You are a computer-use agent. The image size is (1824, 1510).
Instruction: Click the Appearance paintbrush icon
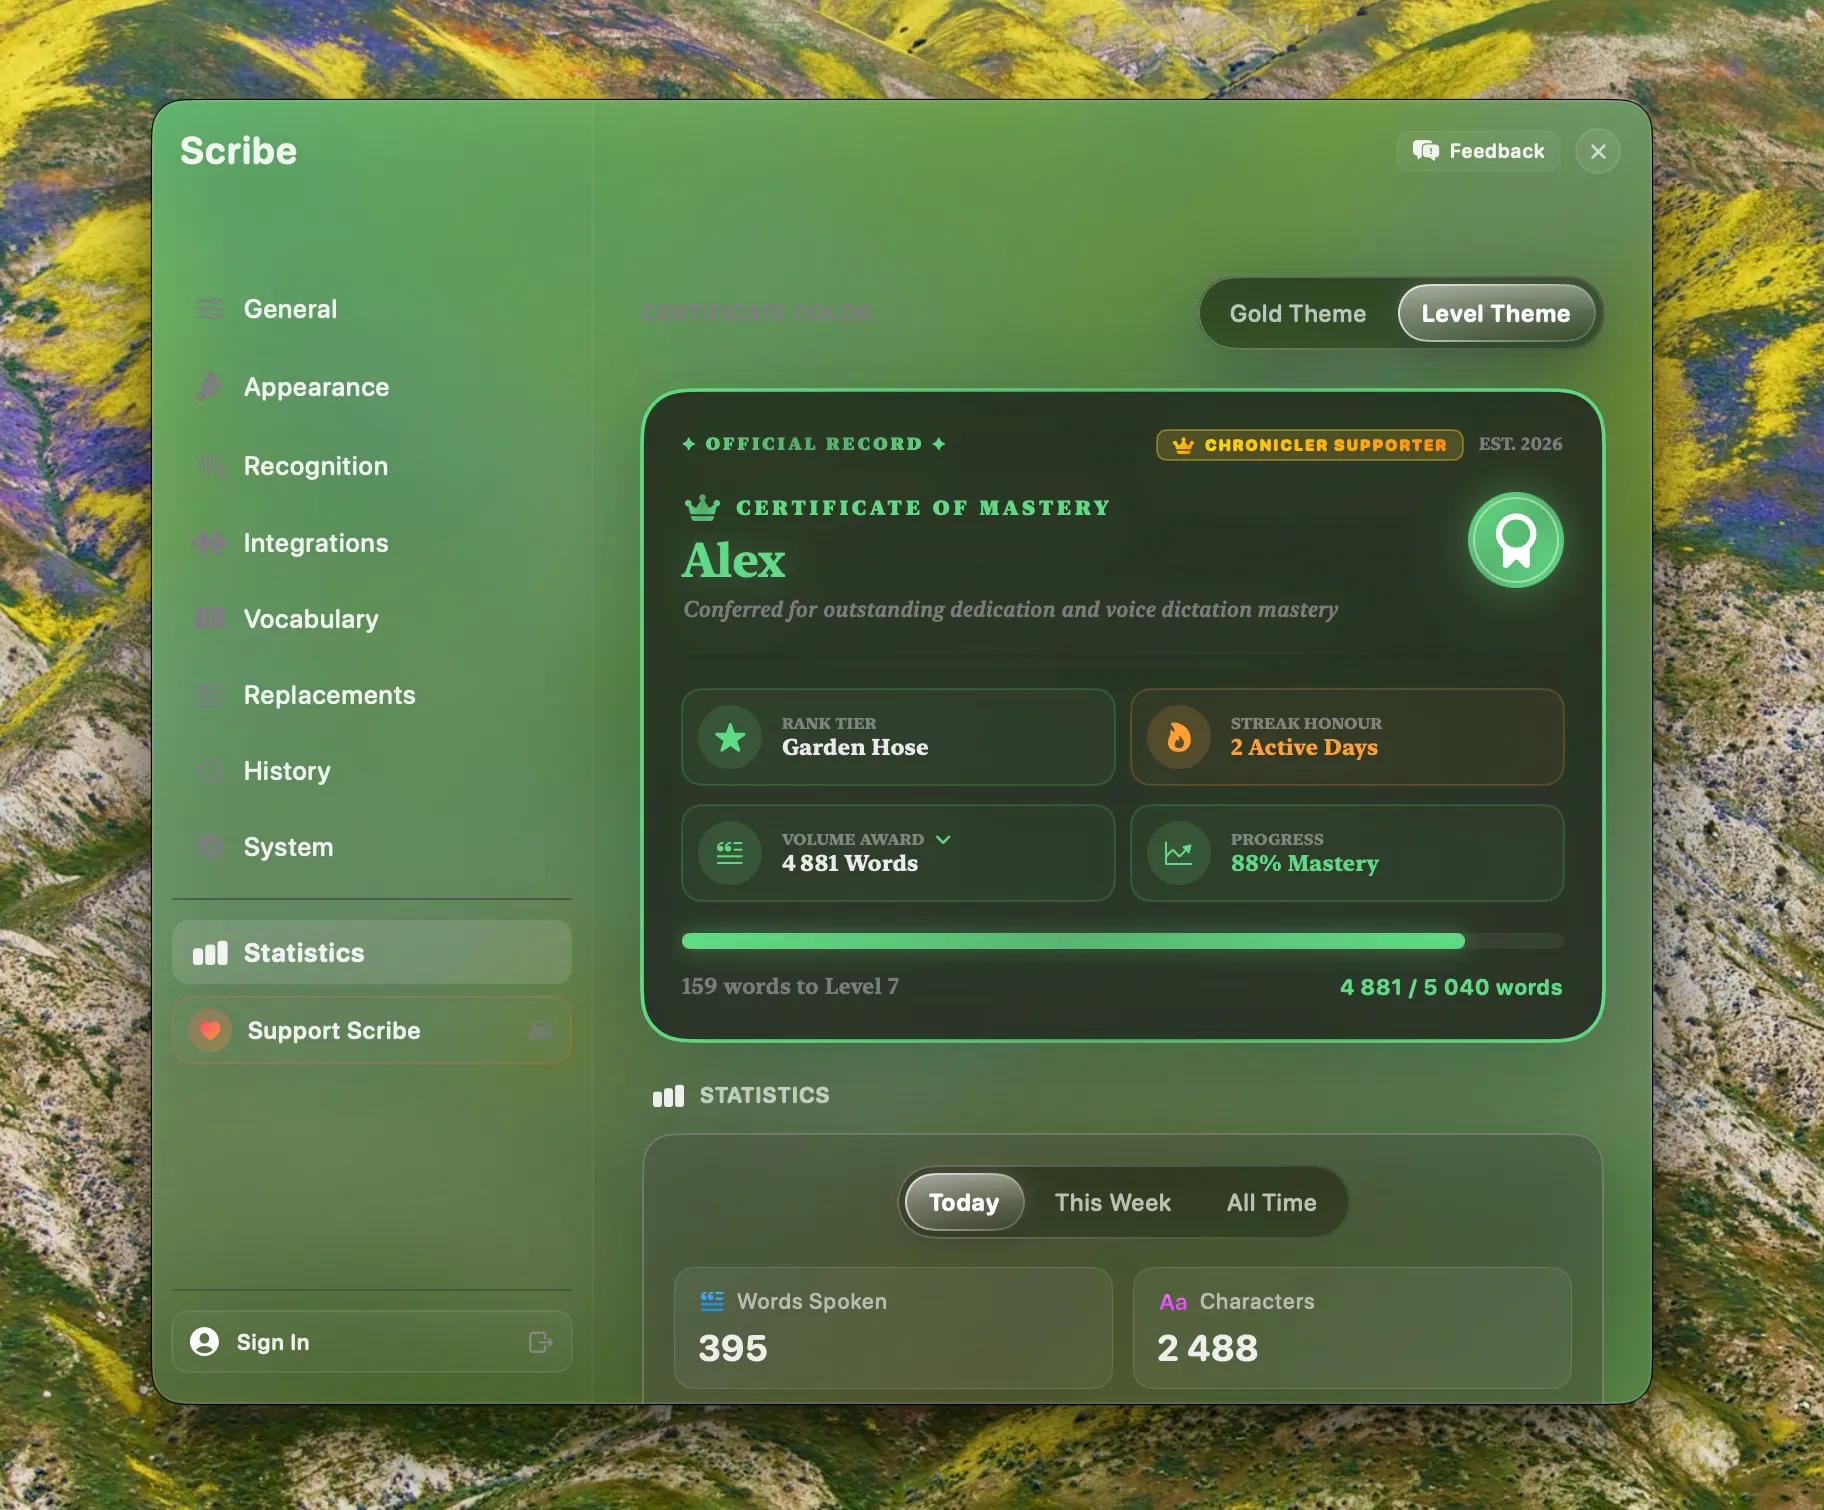click(x=210, y=387)
